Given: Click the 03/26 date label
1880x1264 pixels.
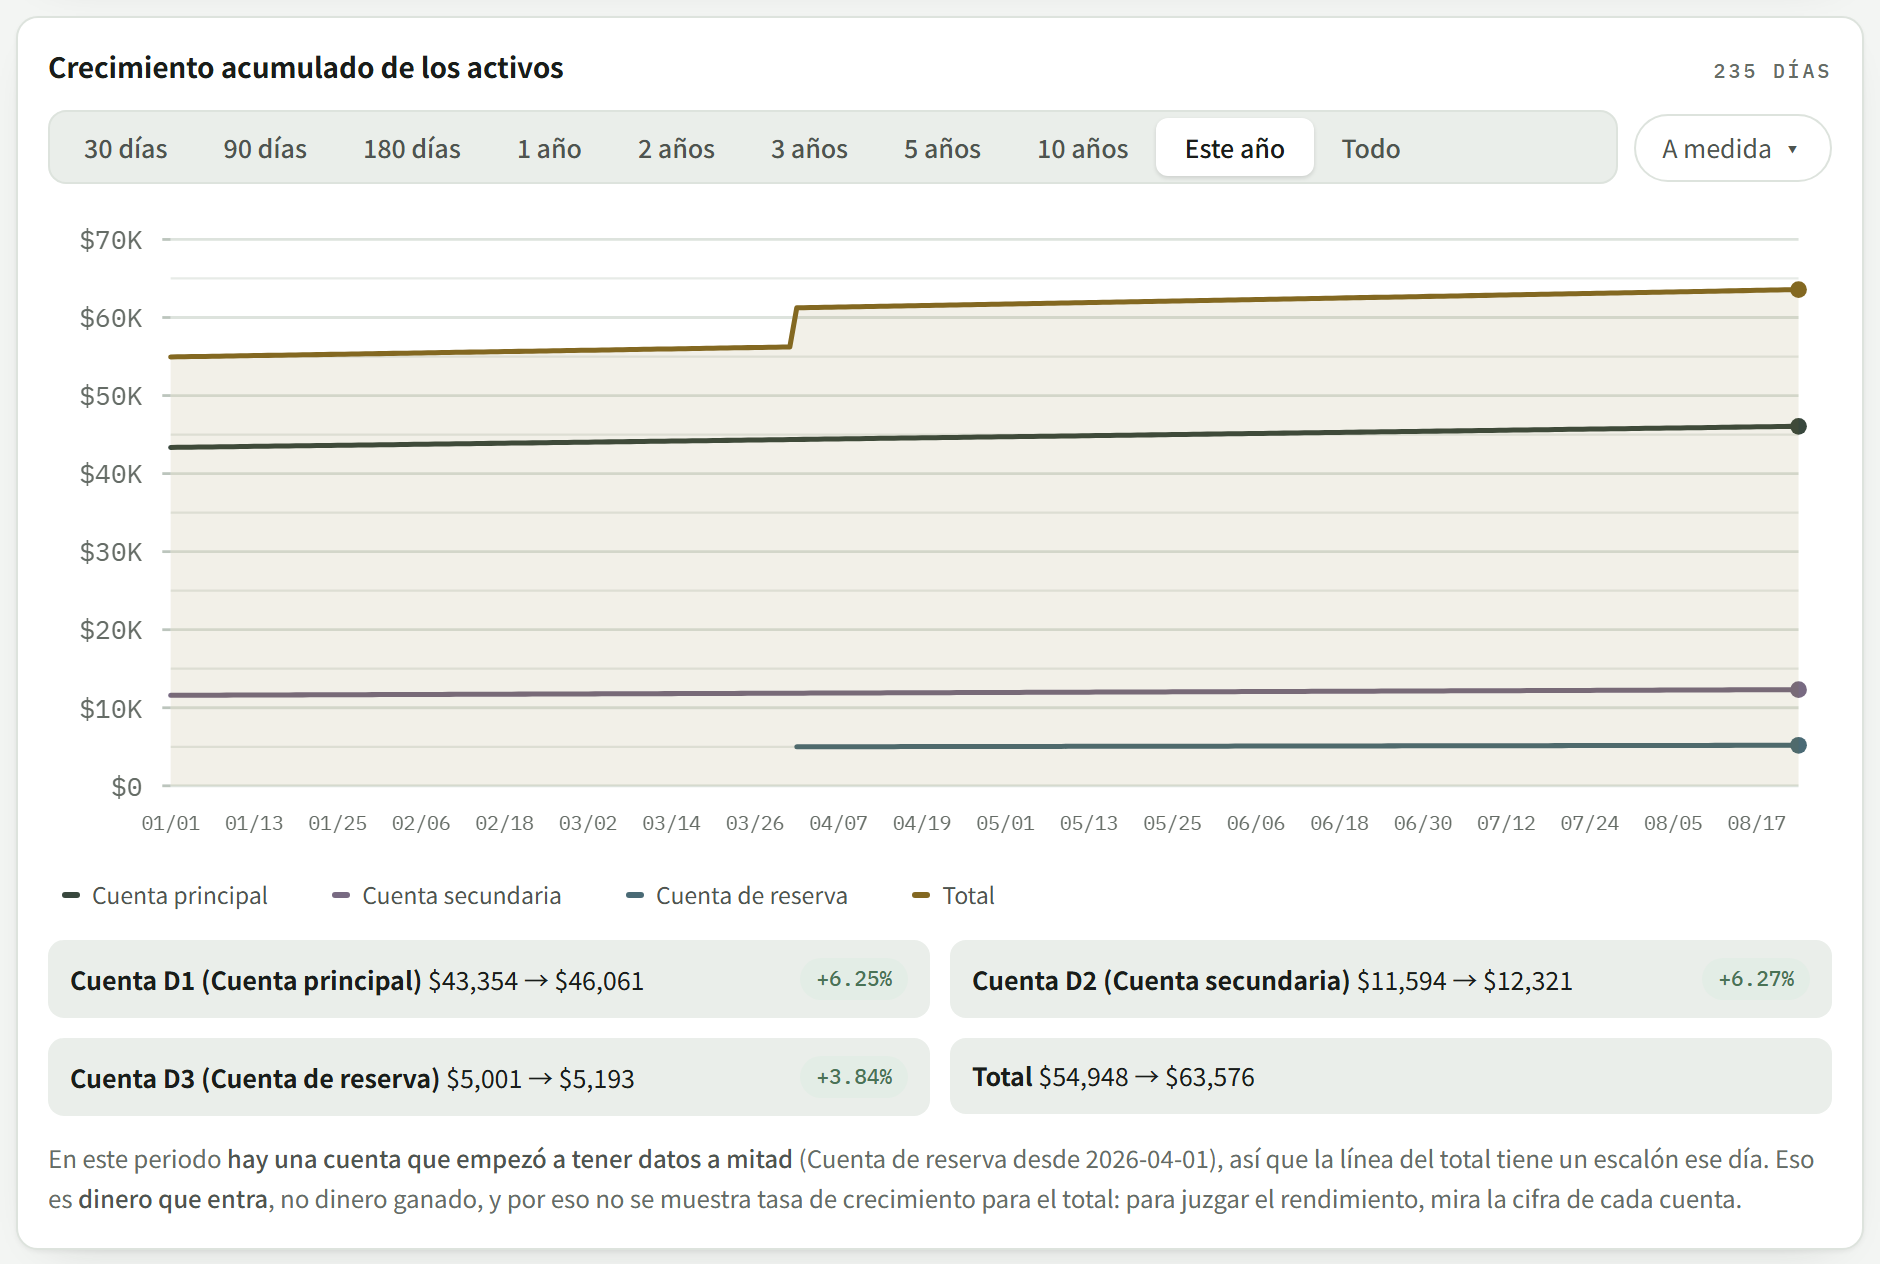Looking at the screenshot, I should [755, 823].
